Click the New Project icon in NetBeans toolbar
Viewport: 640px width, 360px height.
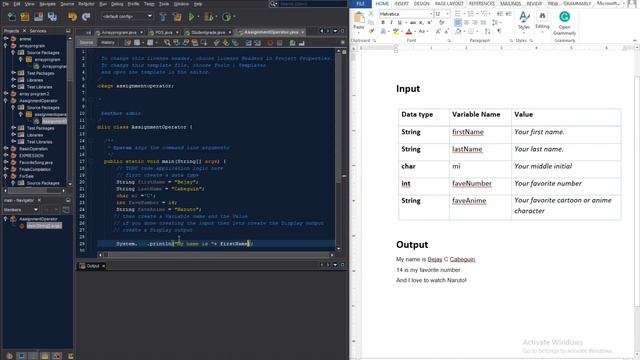[x=25, y=17]
